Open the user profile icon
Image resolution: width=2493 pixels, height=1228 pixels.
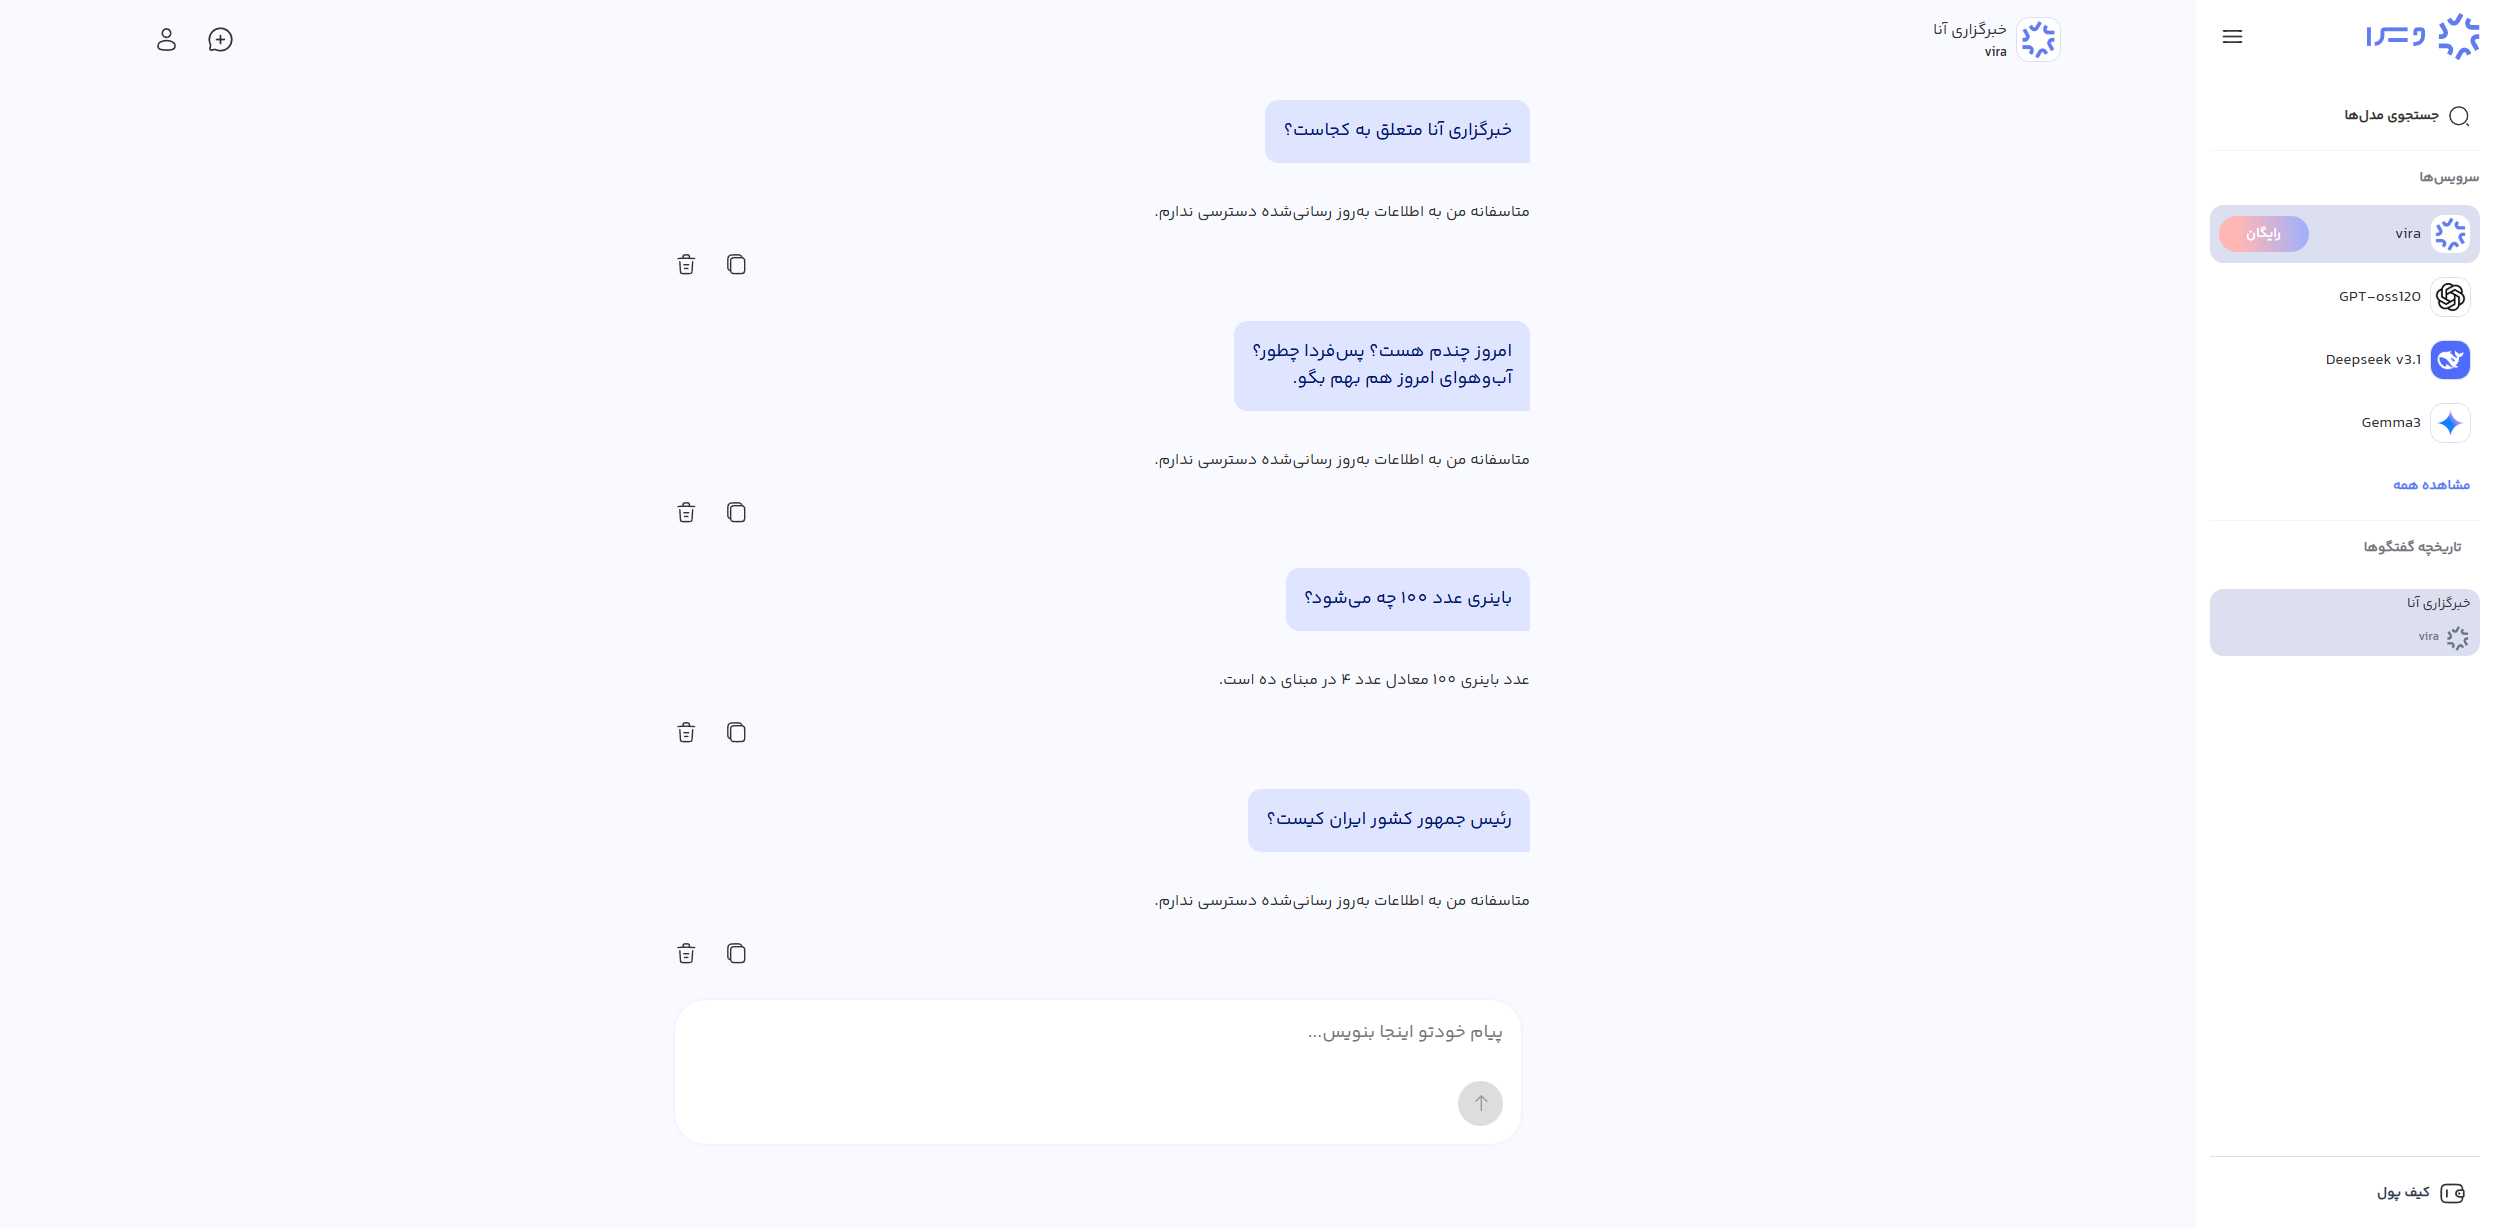[x=166, y=40]
